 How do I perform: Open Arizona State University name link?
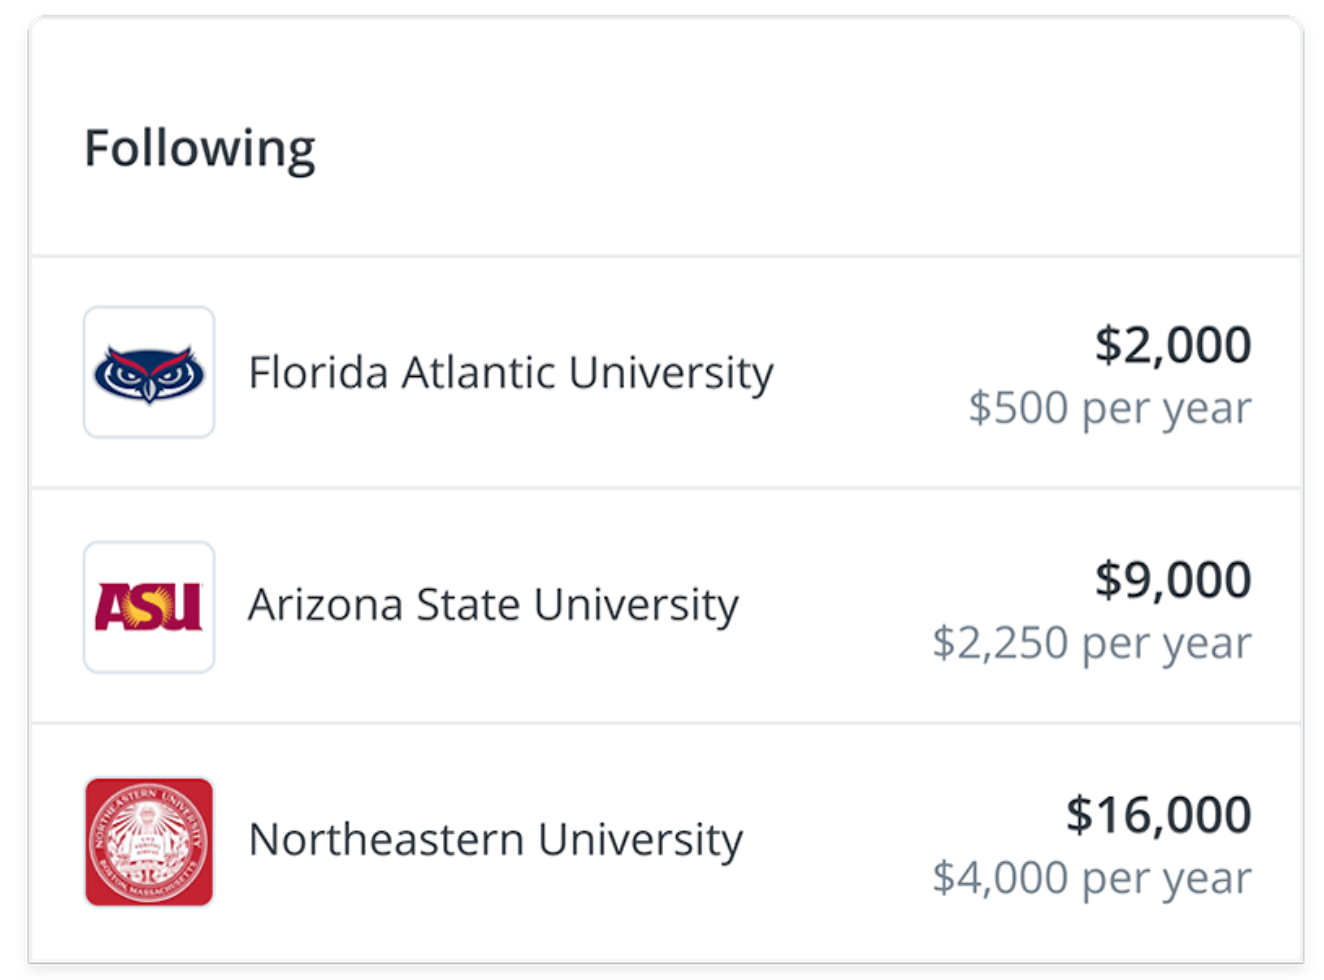tap(493, 606)
